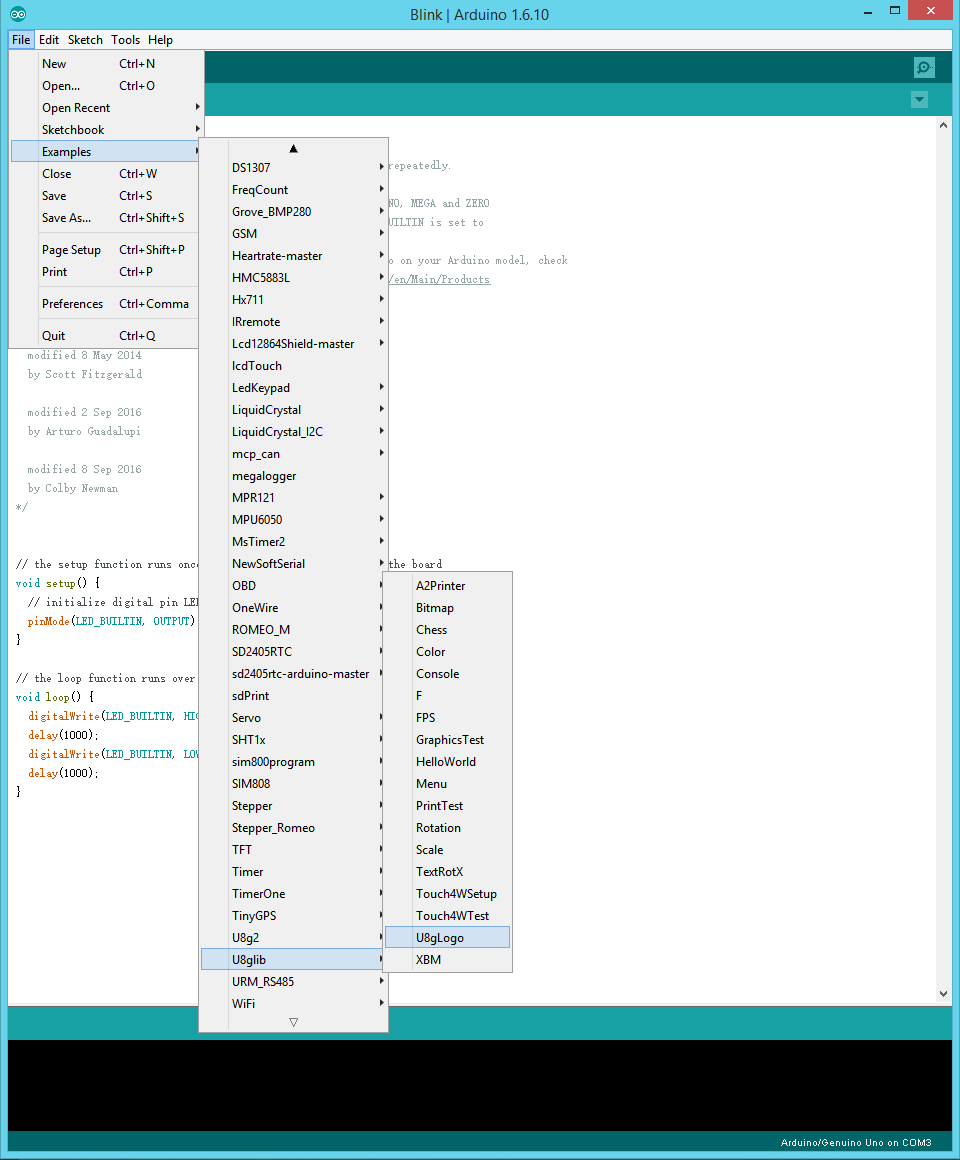Follow the /en/Main/Products link in editor
The height and width of the screenshot is (1160, 960).
(440, 280)
